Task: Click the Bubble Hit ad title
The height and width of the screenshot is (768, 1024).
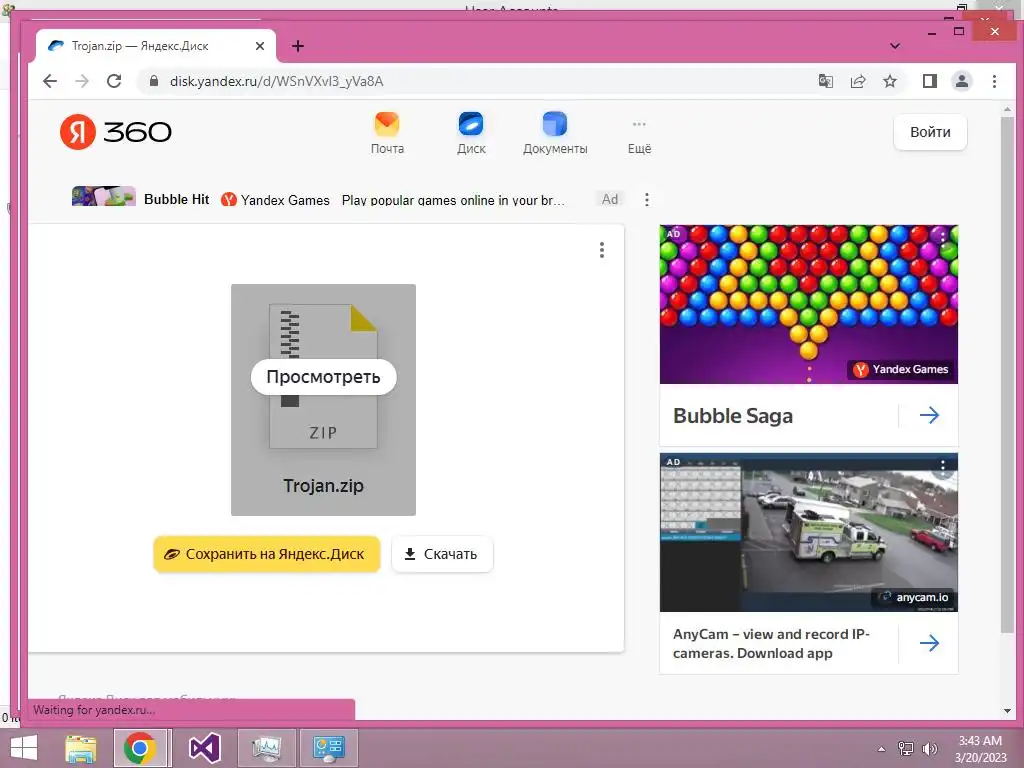Action: tap(176, 199)
